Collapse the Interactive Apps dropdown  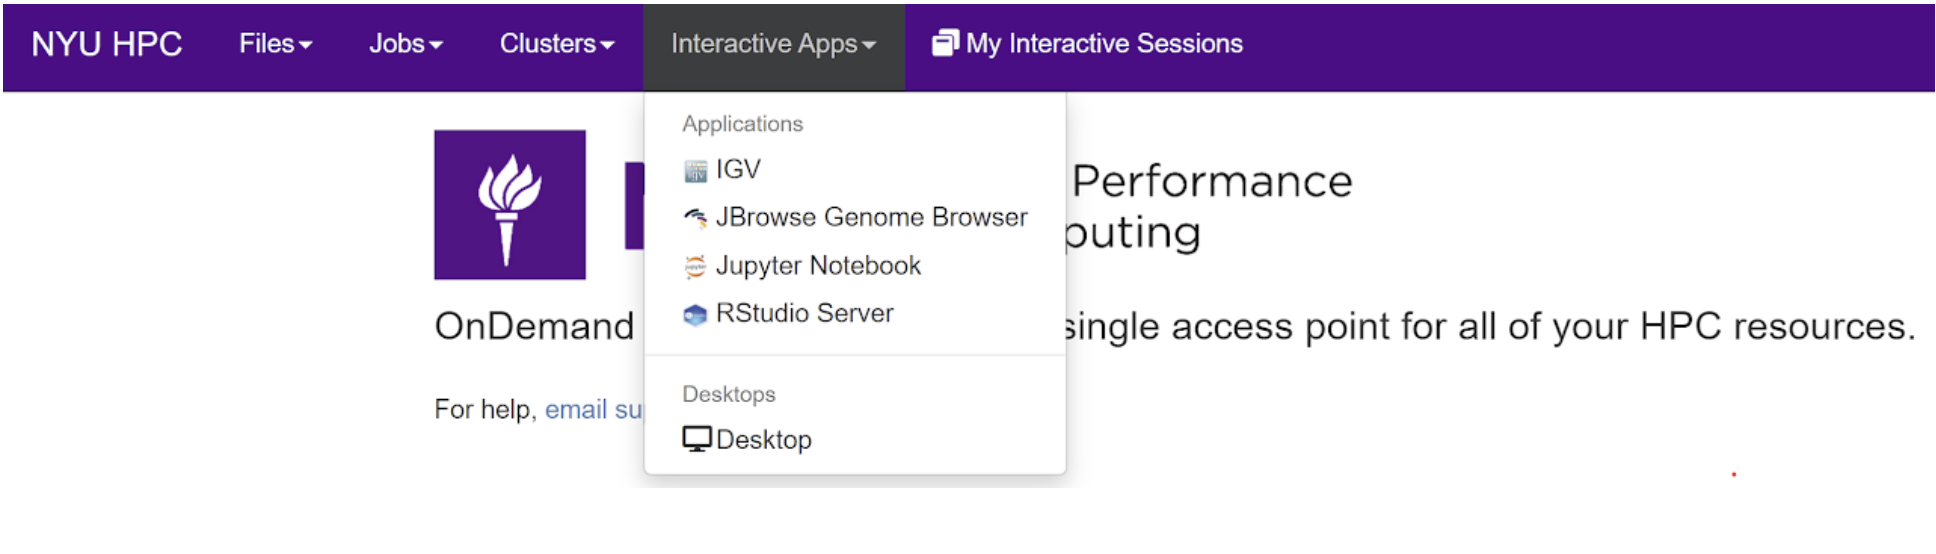[x=773, y=44]
